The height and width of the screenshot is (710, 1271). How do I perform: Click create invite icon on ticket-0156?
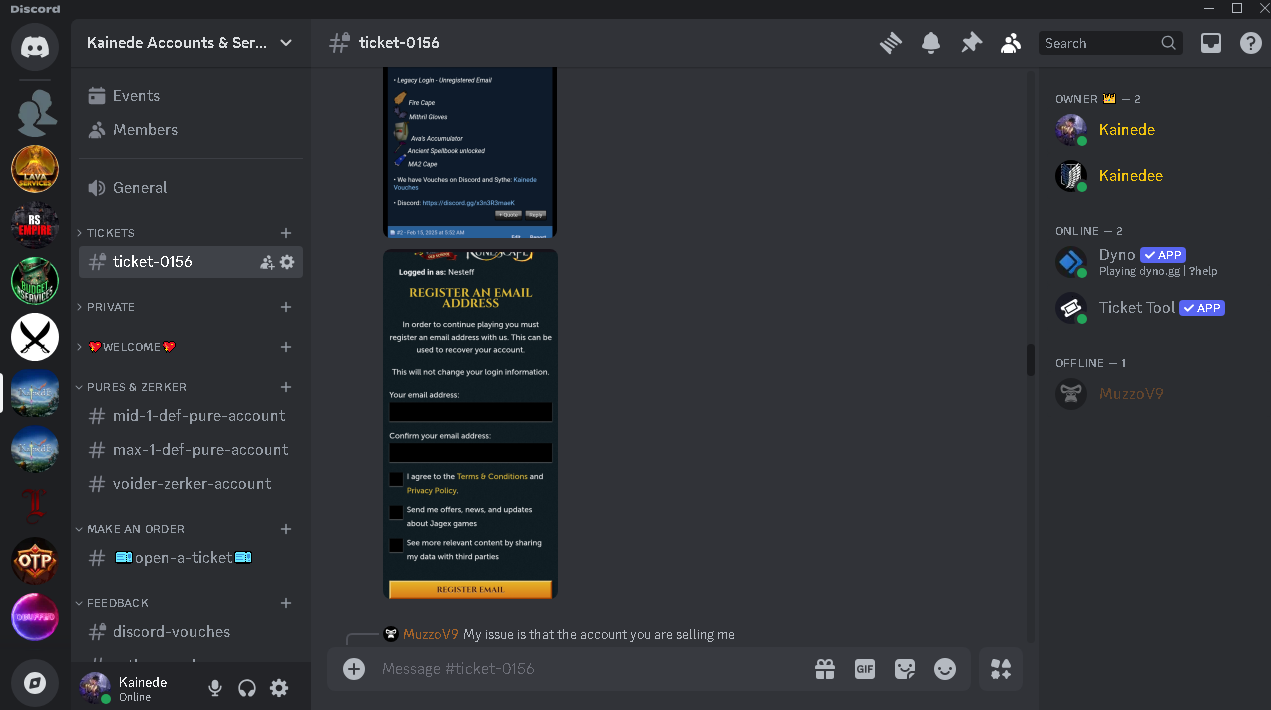pyautogui.click(x=267, y=262)
